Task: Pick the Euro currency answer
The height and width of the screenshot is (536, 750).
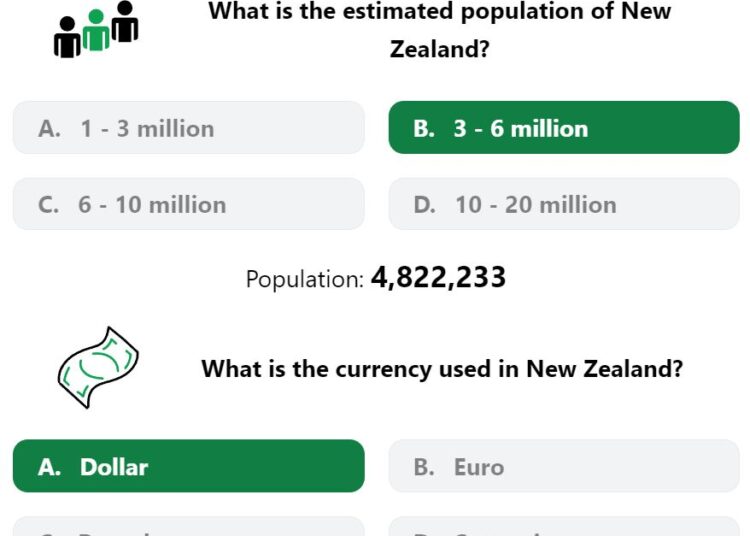Action: 564,466
